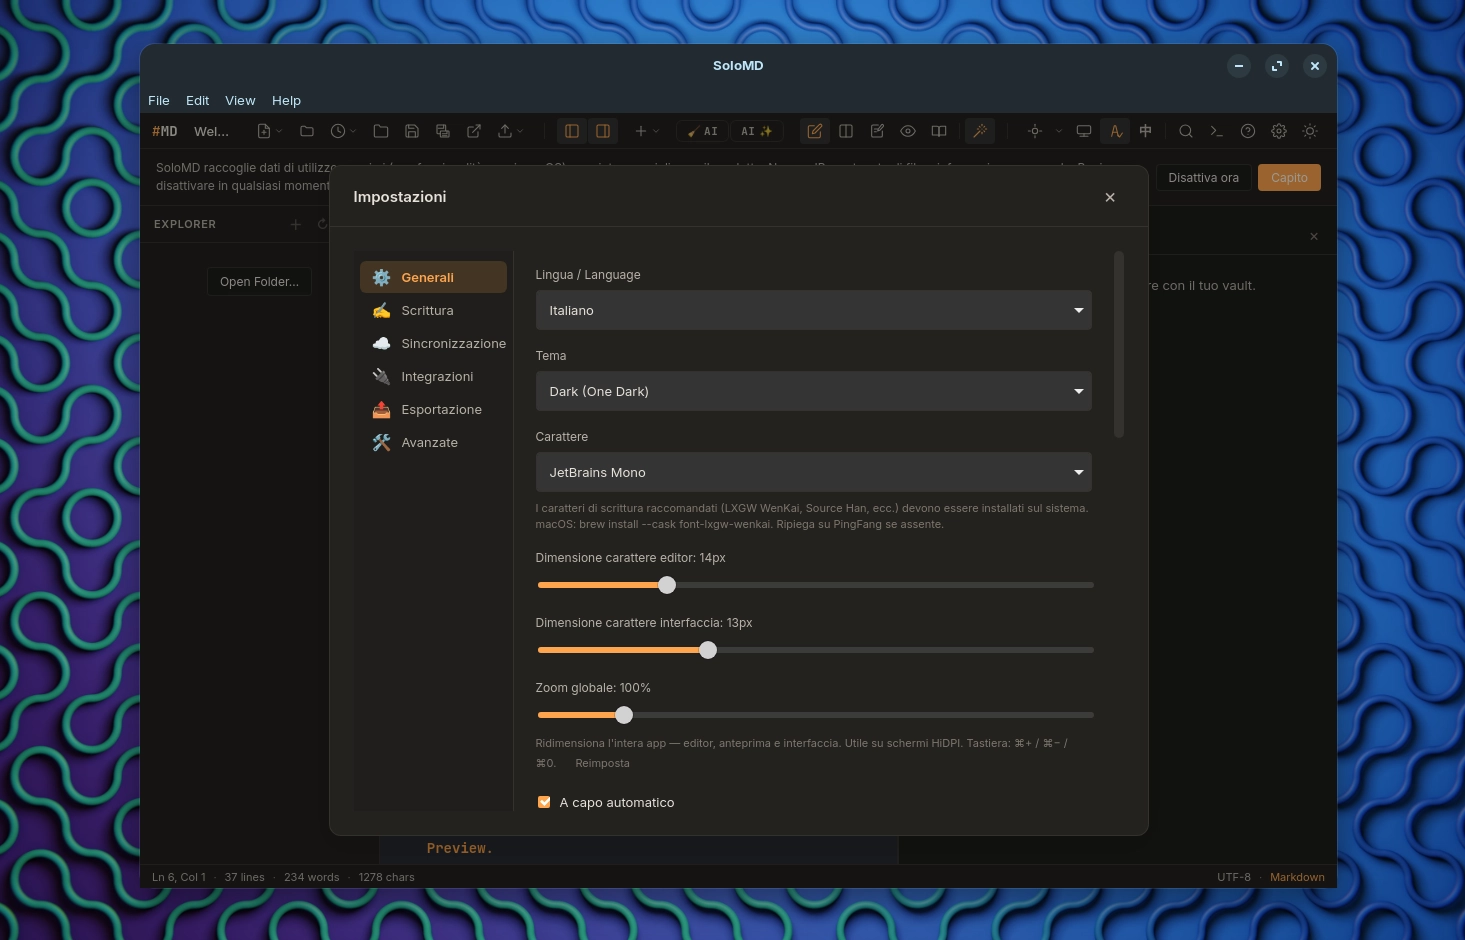Viewport: 1465px width, 940px height.
Task: Click the UTF-8 encoding status bar entry
Action: coord(1233,877)
